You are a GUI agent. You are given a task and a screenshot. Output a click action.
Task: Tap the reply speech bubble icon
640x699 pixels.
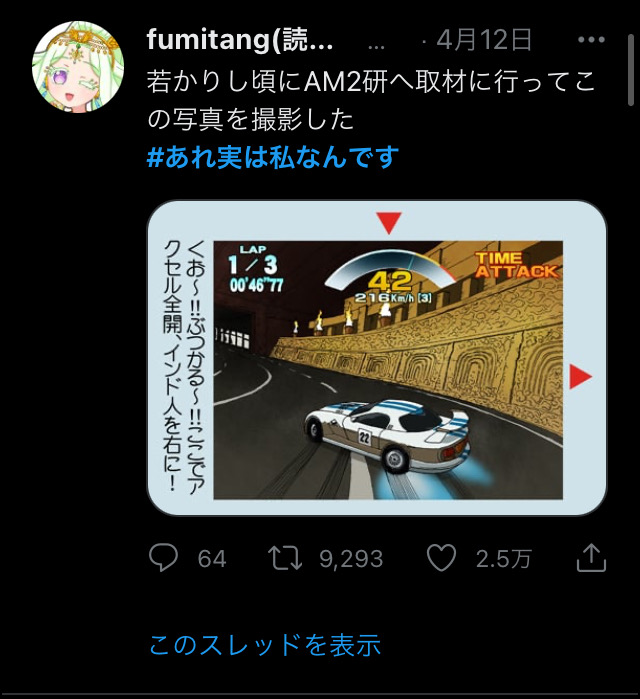coord(163,558)
